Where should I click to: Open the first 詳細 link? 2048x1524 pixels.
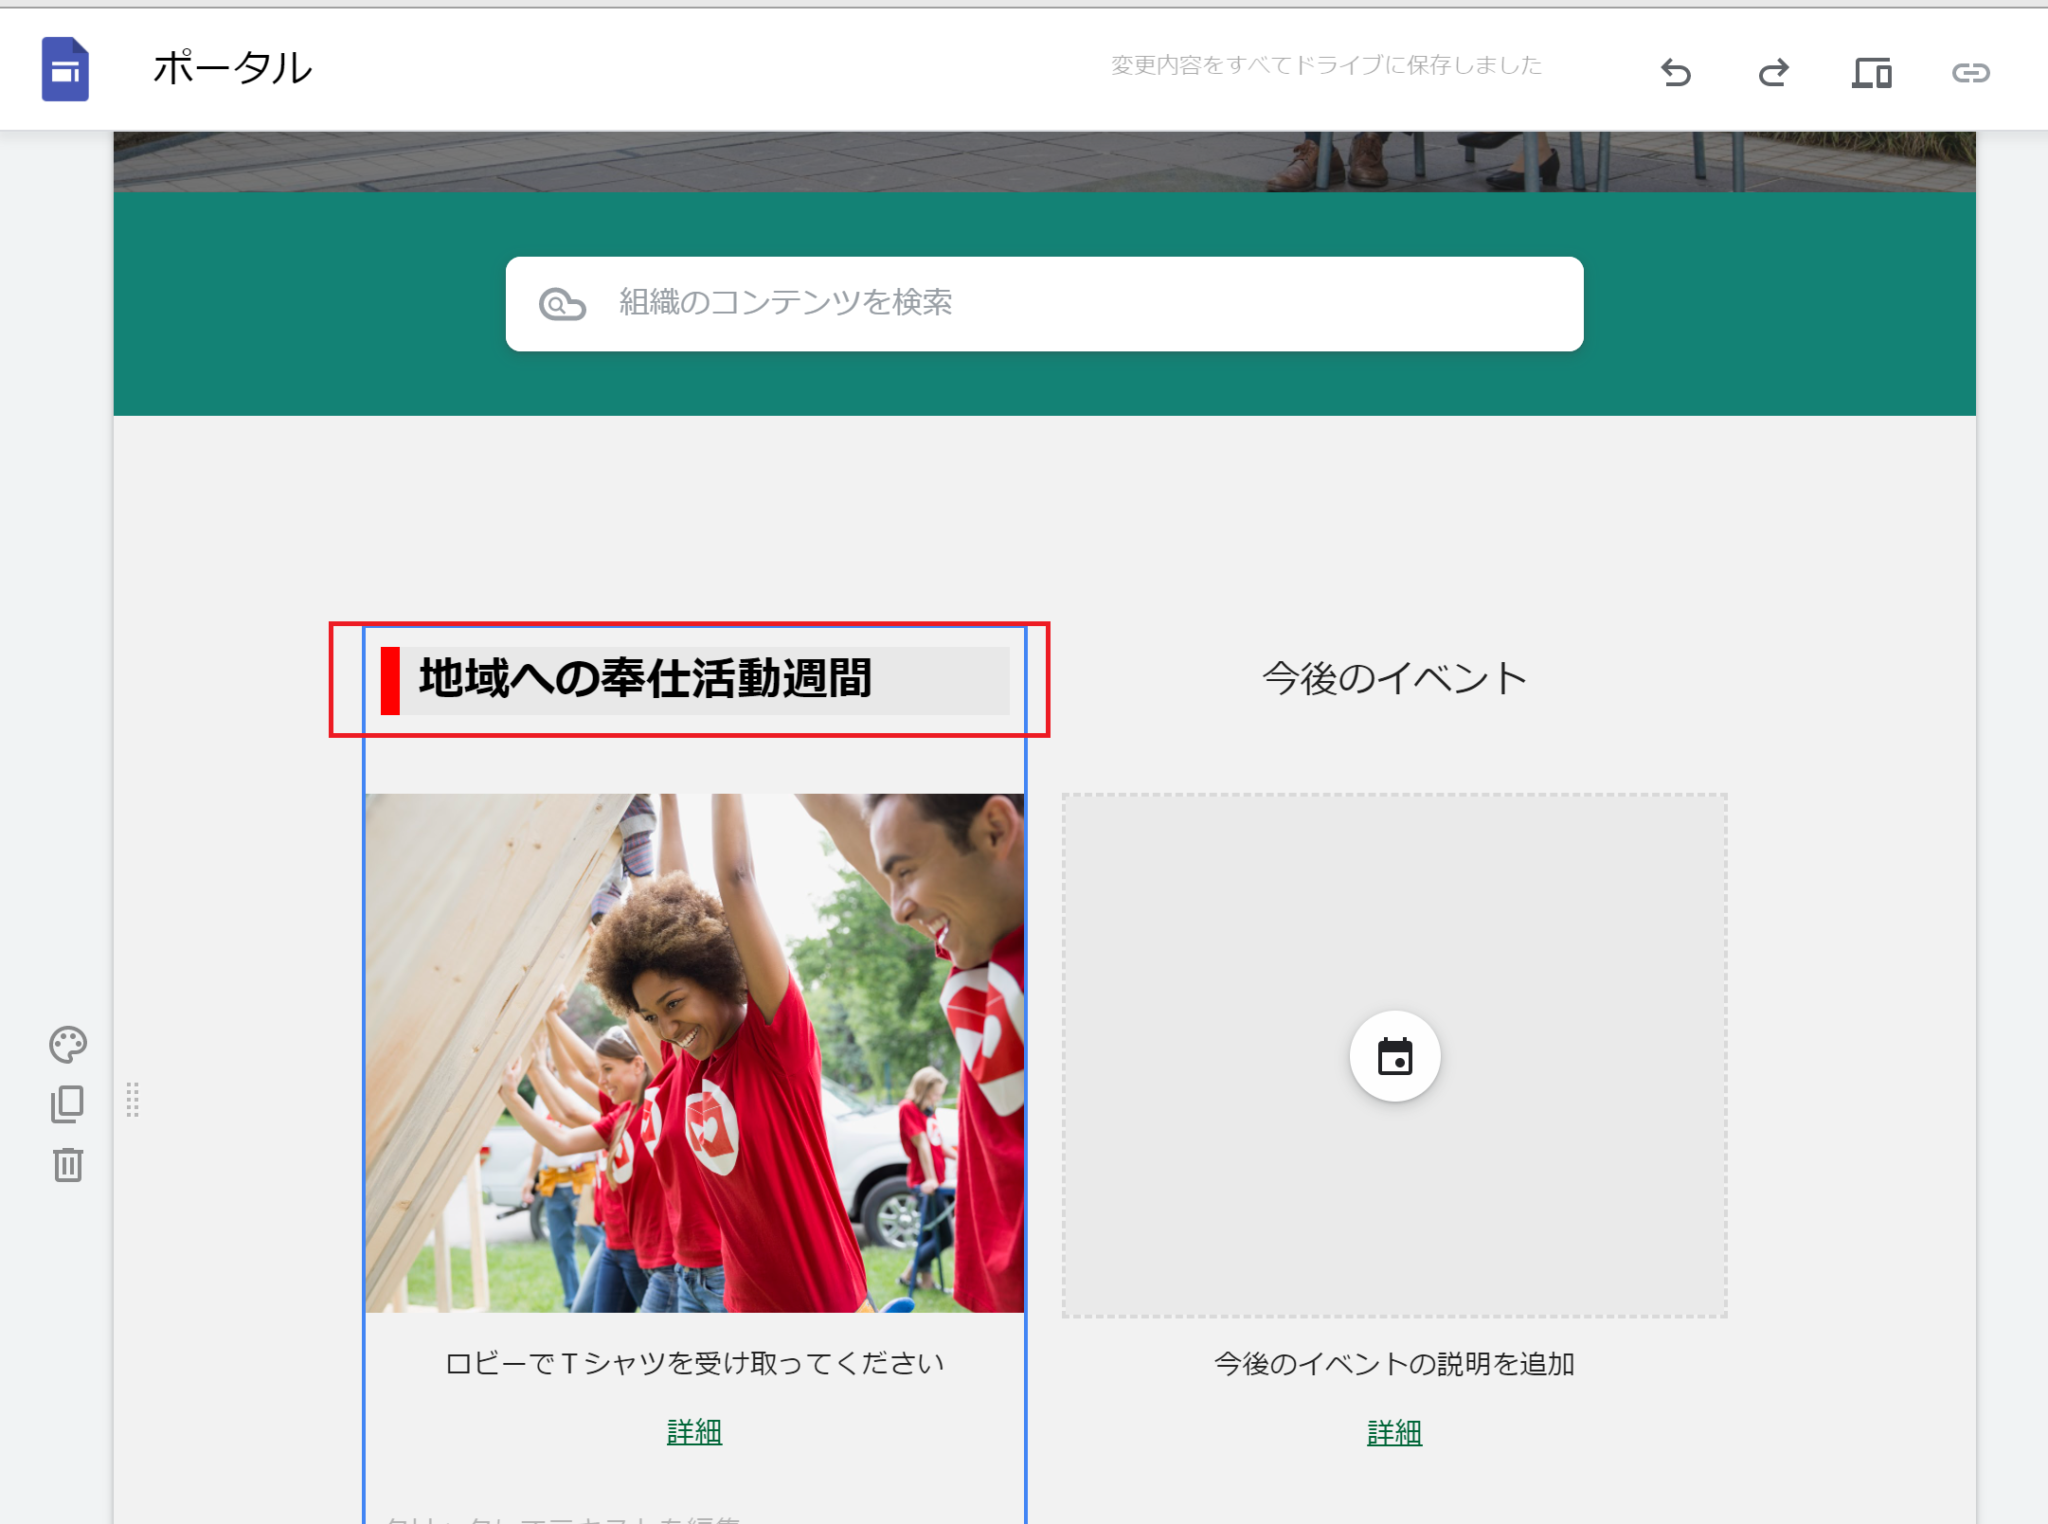pos(694,1433)
